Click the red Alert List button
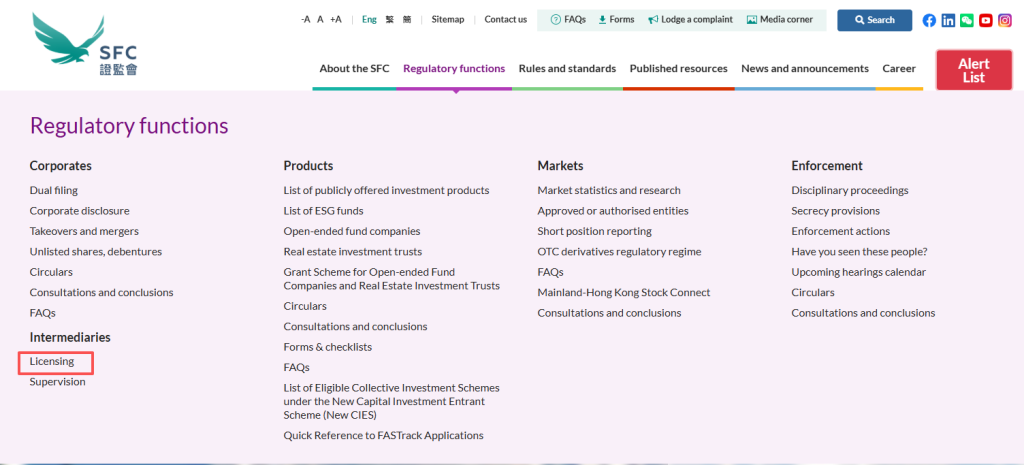Image resolution: width=1024 pixels, height=465 pixels. [x=973, y=70]
